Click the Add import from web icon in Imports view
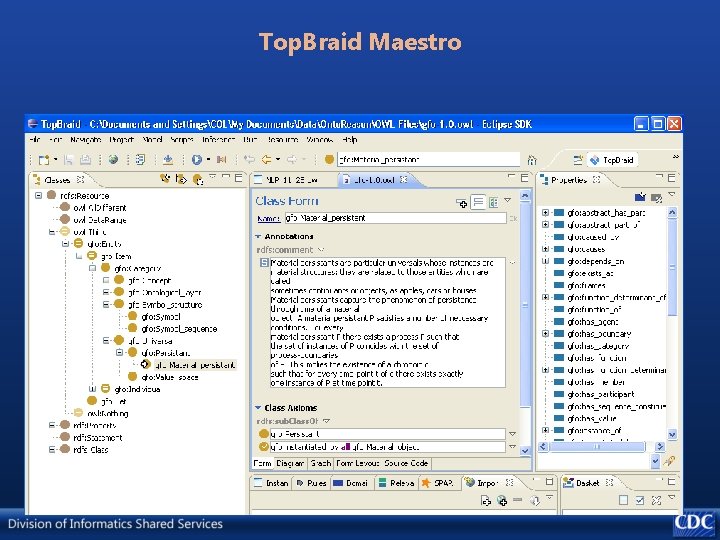 (502, 501)
